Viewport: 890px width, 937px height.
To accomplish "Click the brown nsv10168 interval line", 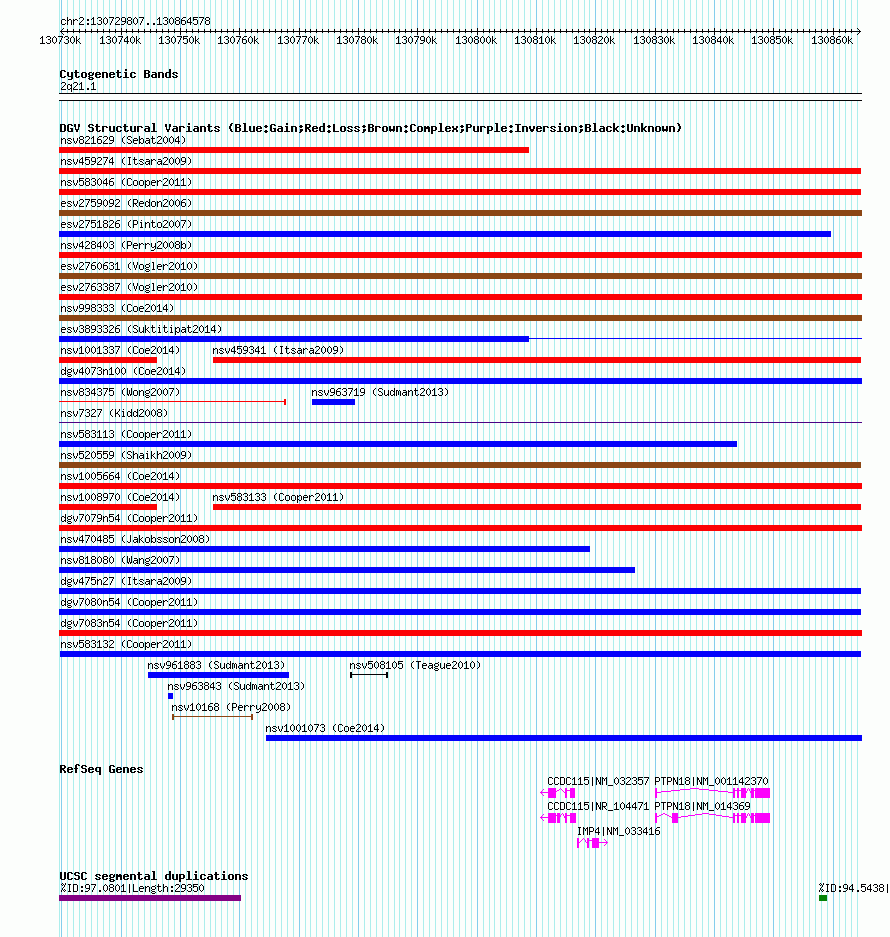I will [213, 716].
